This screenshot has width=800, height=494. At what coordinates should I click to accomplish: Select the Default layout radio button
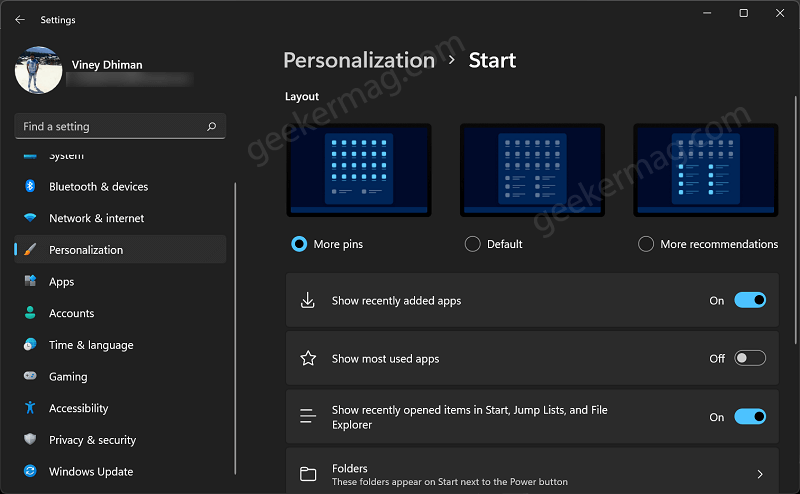(472, 244)
